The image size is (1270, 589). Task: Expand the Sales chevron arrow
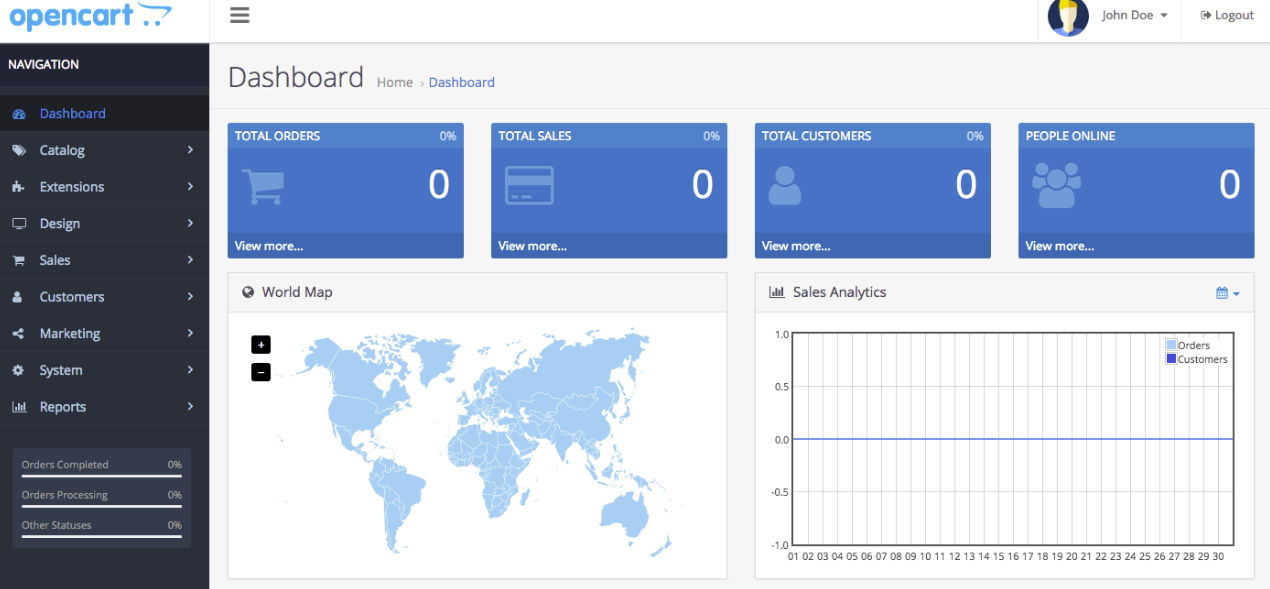(190, 260)
